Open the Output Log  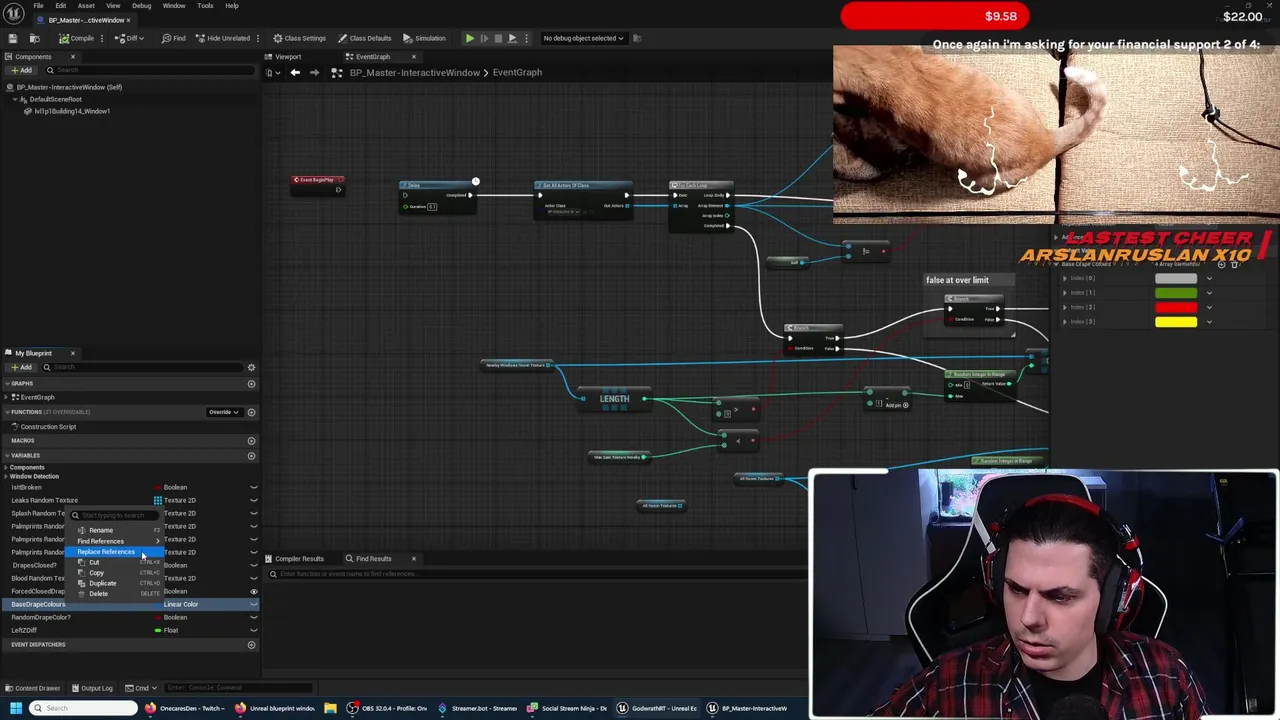pos(92,688)
